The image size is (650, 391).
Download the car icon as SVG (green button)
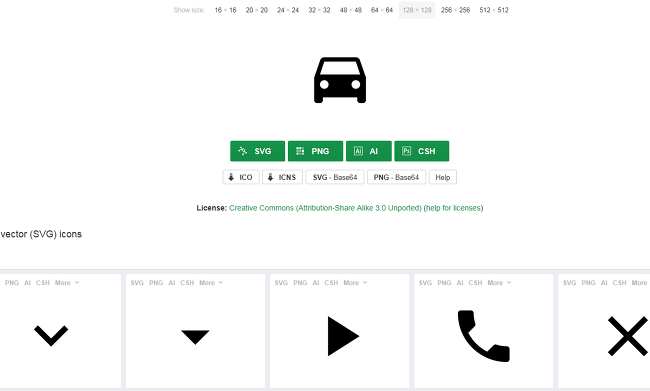tap(257, 151)
